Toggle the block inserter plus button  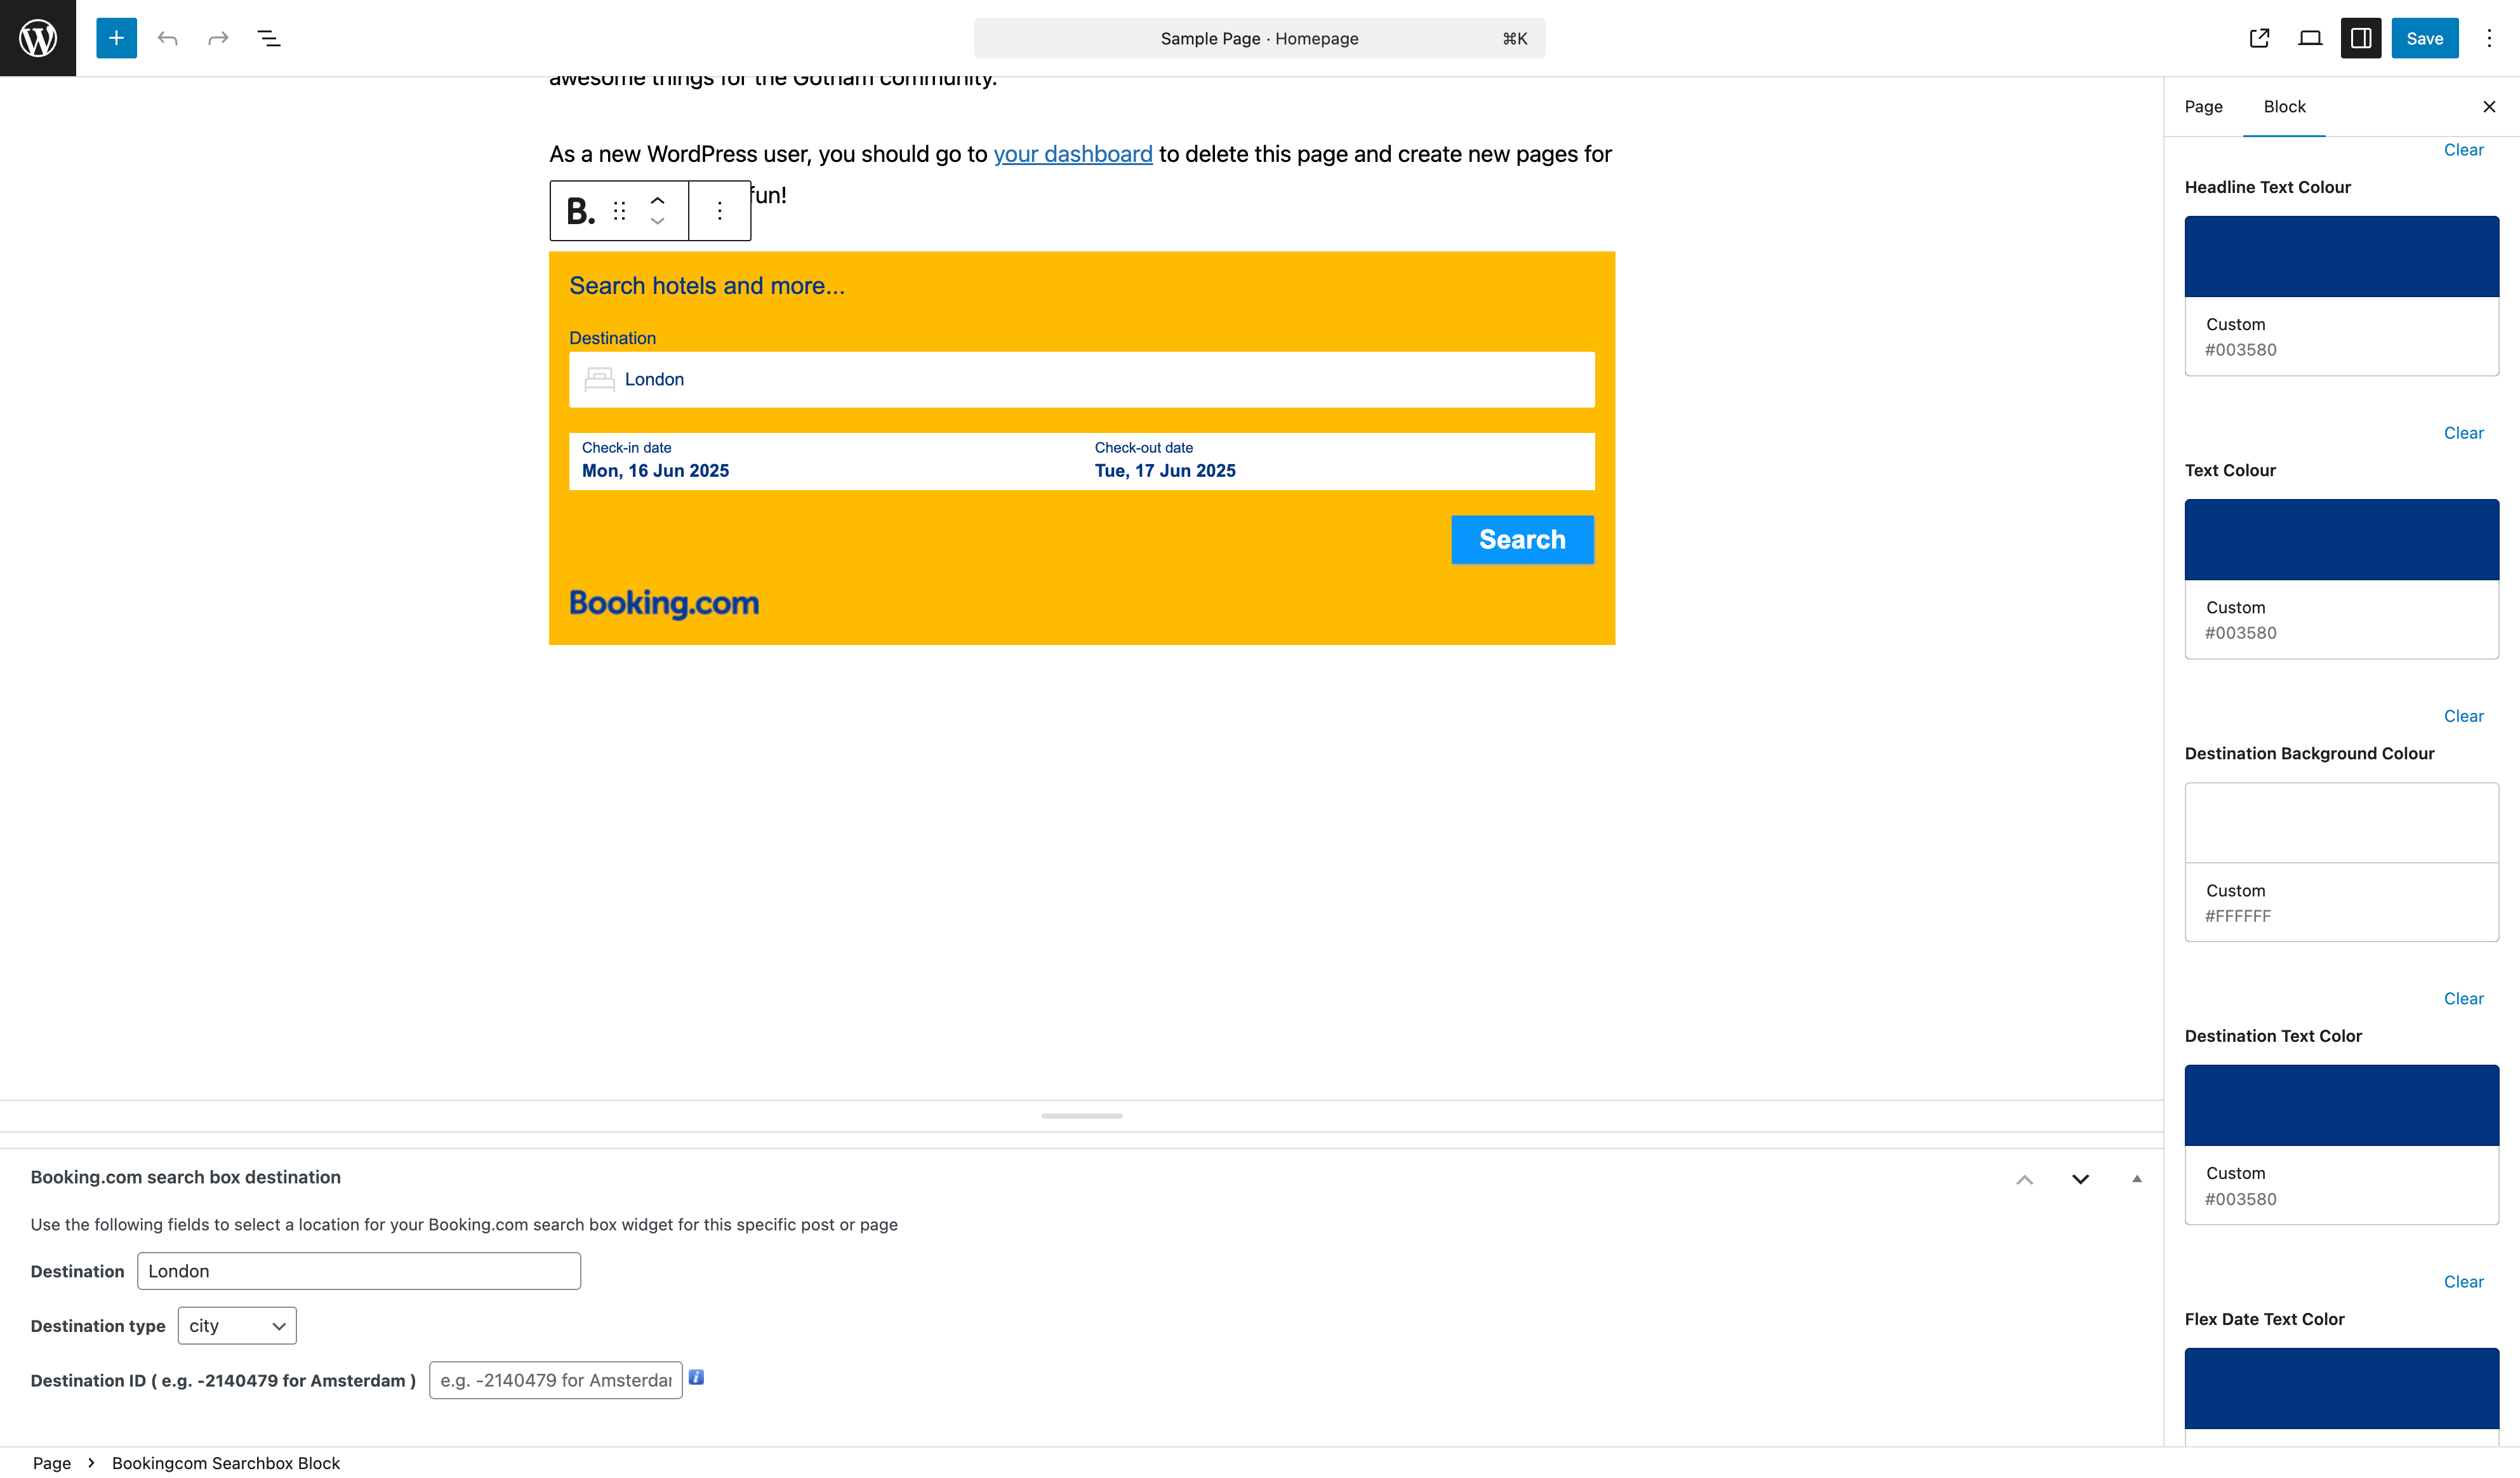pos(116,38)
